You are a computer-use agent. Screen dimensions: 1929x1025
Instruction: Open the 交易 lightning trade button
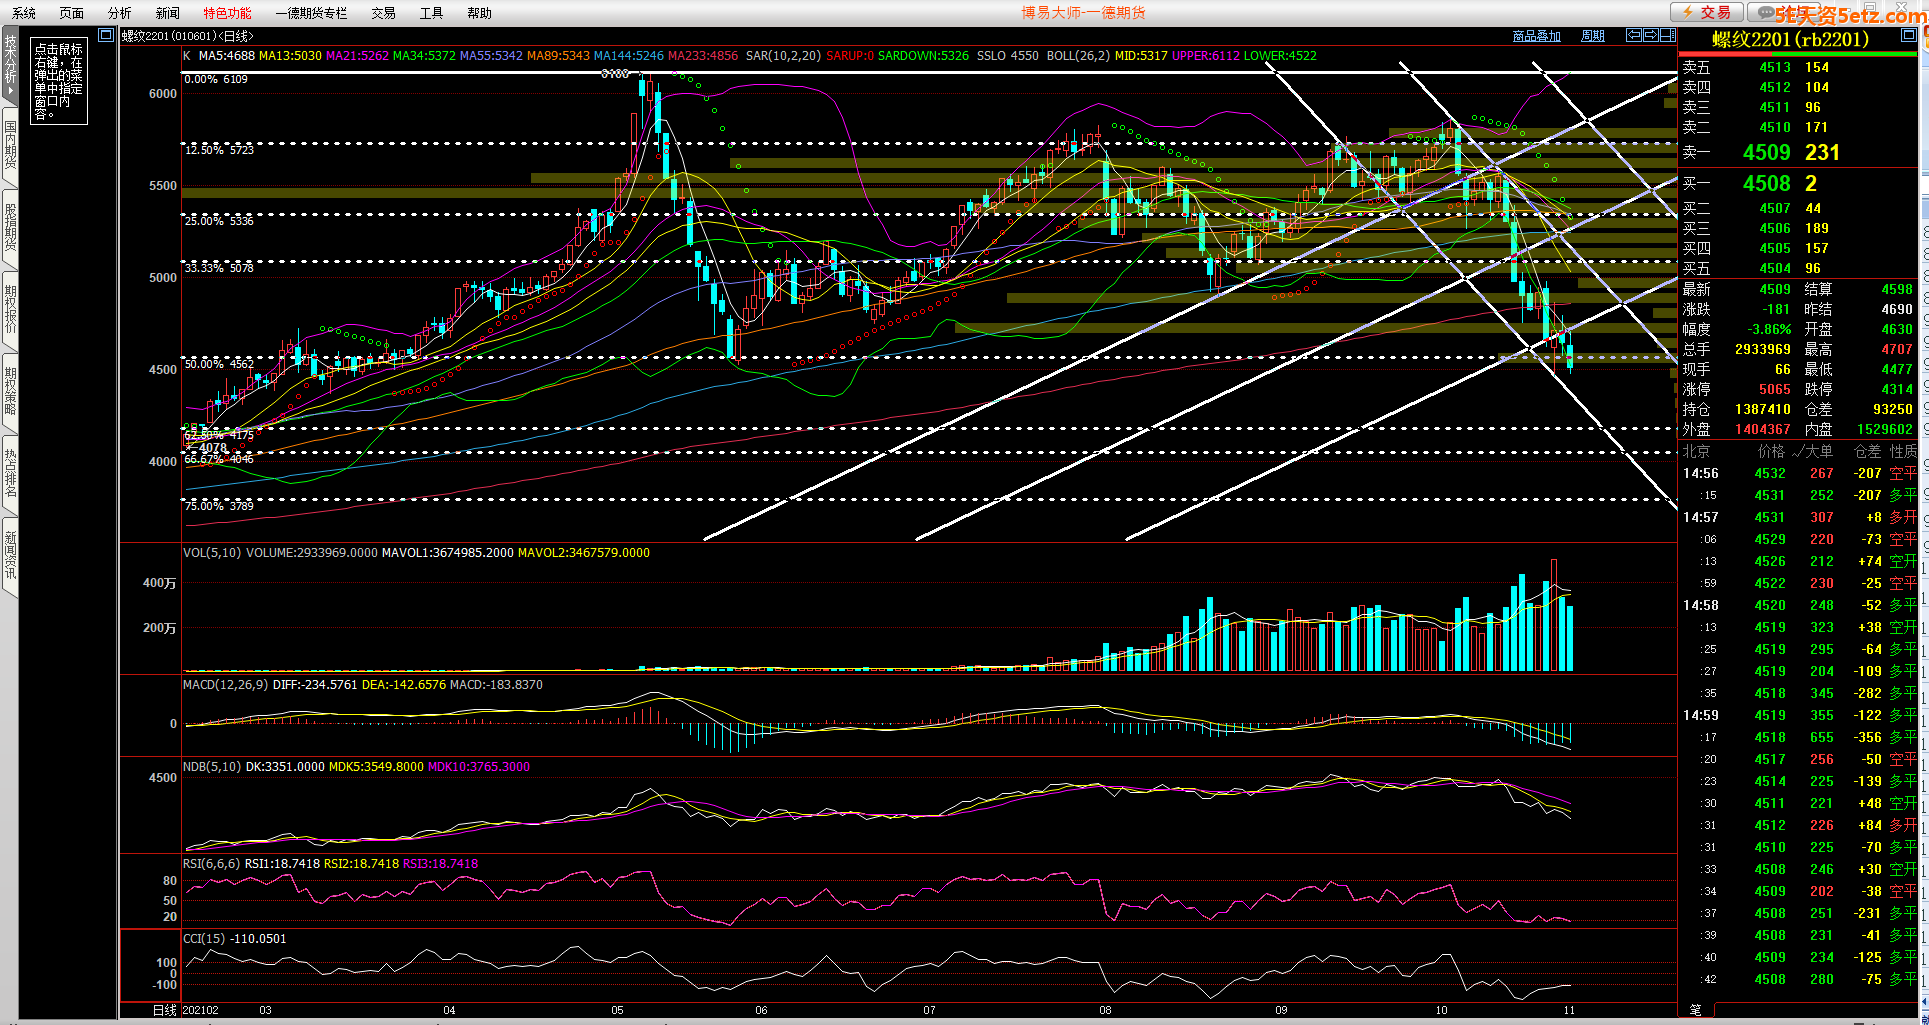pyautogui.click(x=1707, y=12)
